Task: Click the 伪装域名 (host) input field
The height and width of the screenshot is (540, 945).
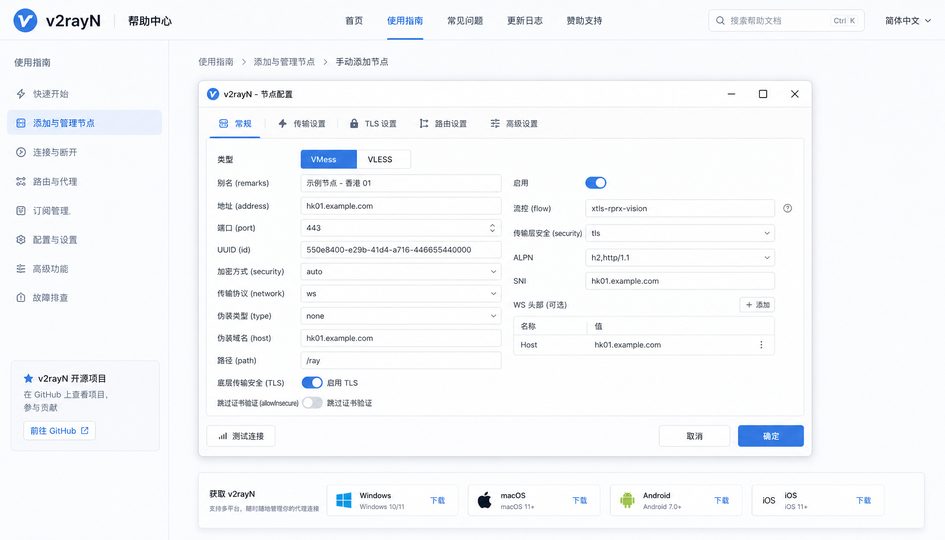Action: tap(401, 338)
